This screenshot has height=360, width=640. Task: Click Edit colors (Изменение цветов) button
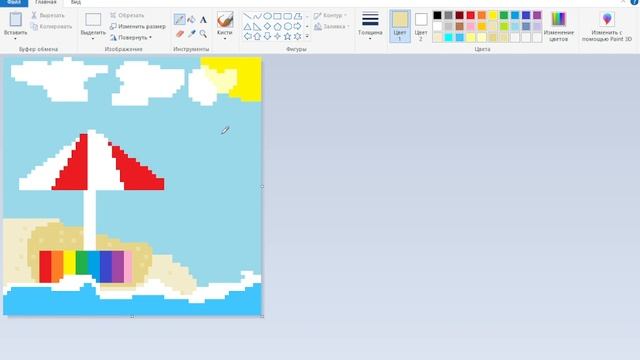559,26
